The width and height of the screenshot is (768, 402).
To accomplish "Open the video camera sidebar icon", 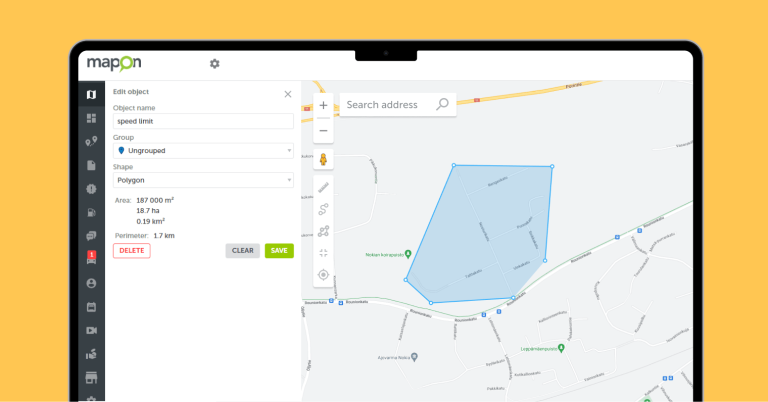I will coord(91,330).
